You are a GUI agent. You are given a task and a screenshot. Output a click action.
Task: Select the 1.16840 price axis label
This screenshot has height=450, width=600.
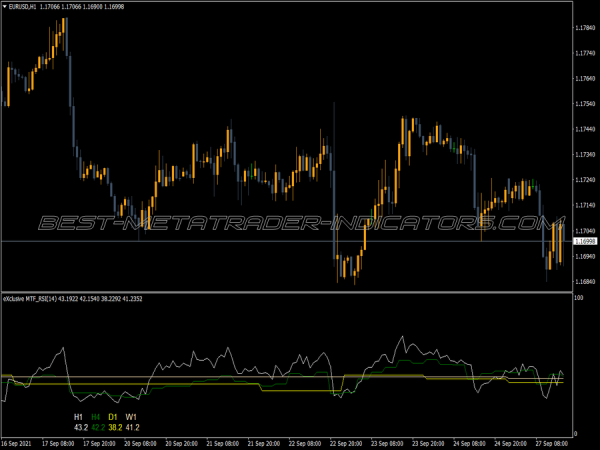point(585,282)
